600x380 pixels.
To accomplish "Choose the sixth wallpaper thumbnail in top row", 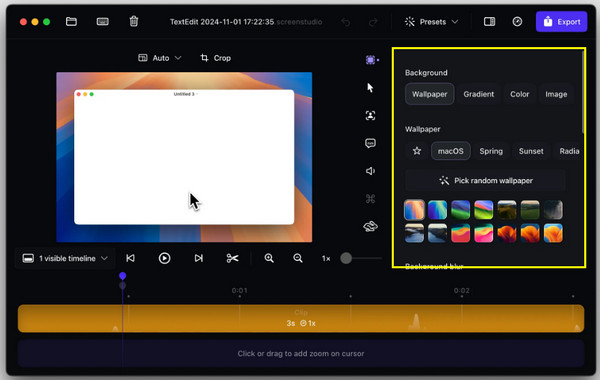I will click(x=530, y=210).
